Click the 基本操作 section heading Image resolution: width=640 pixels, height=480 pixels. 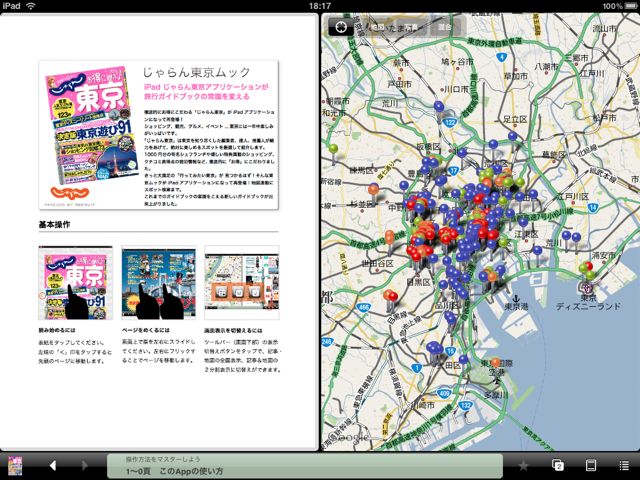54,225
